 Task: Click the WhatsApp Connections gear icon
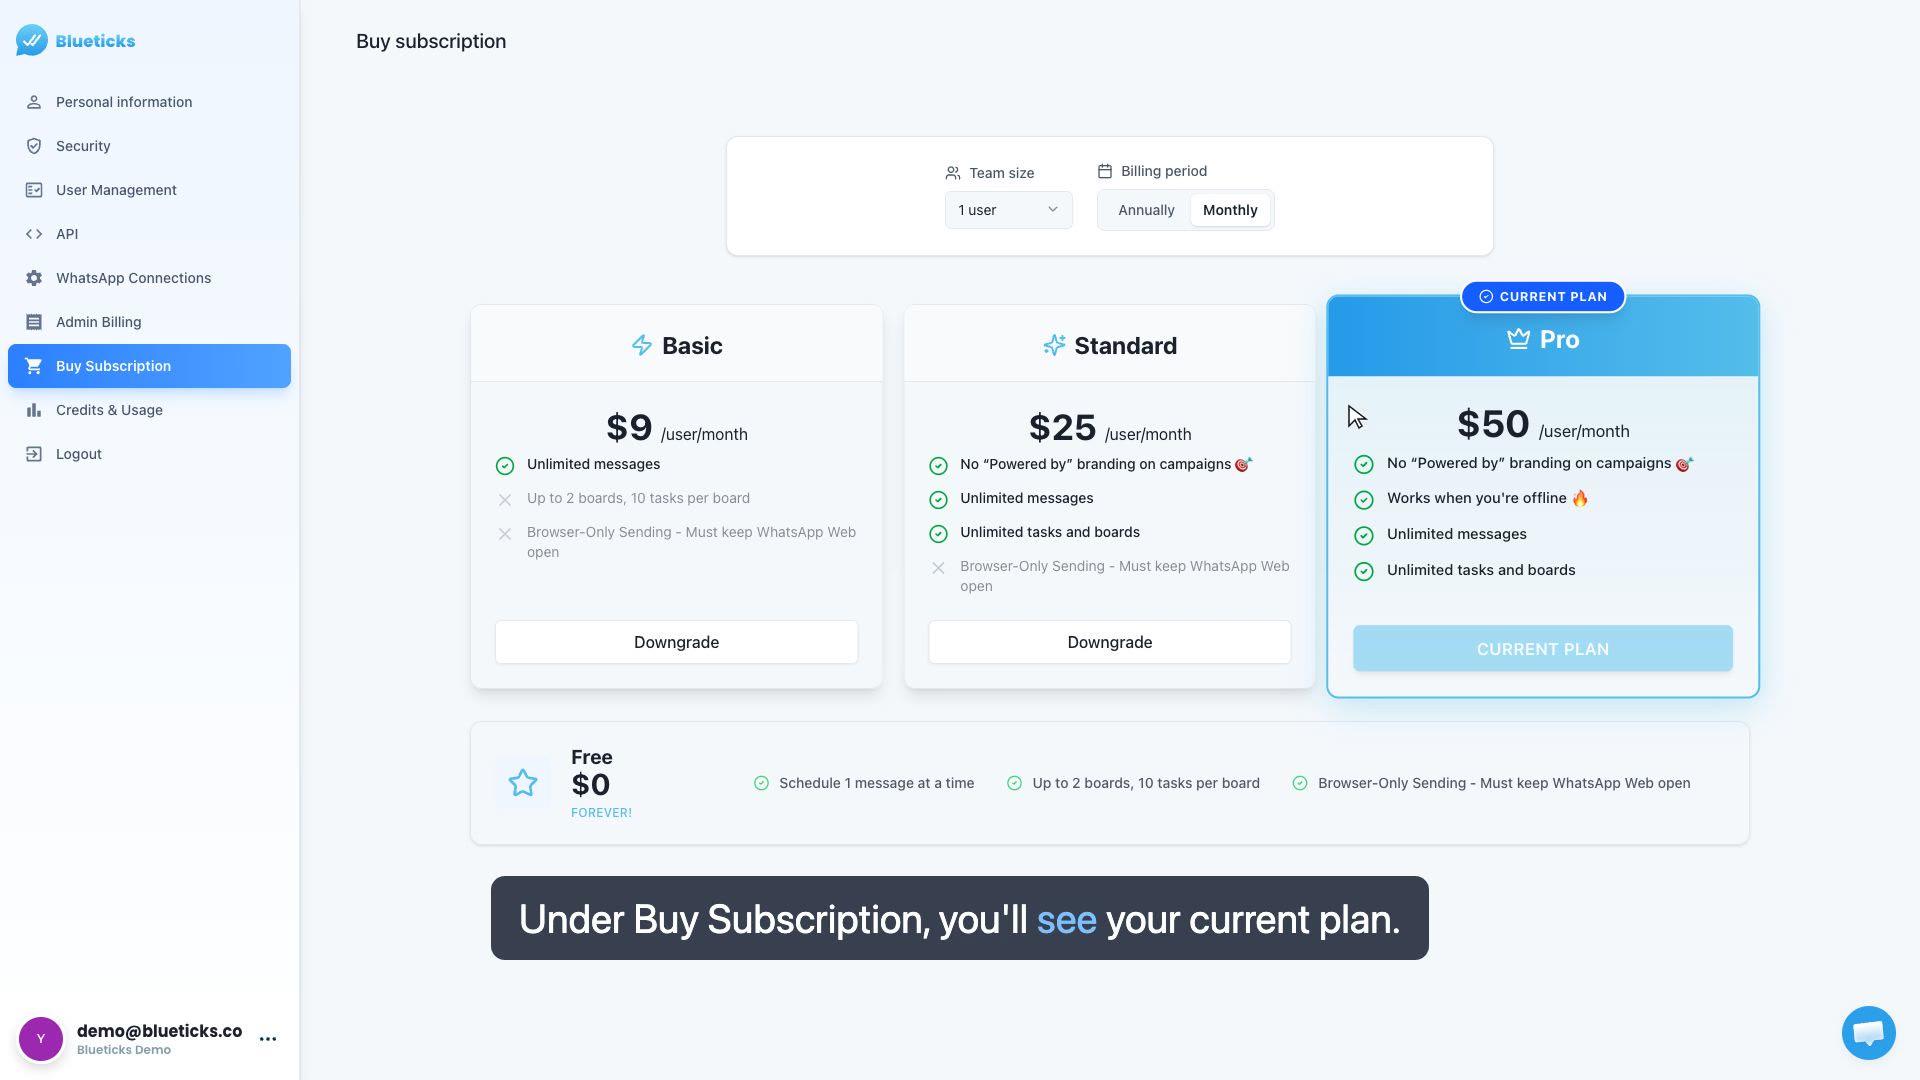point(34,278)
